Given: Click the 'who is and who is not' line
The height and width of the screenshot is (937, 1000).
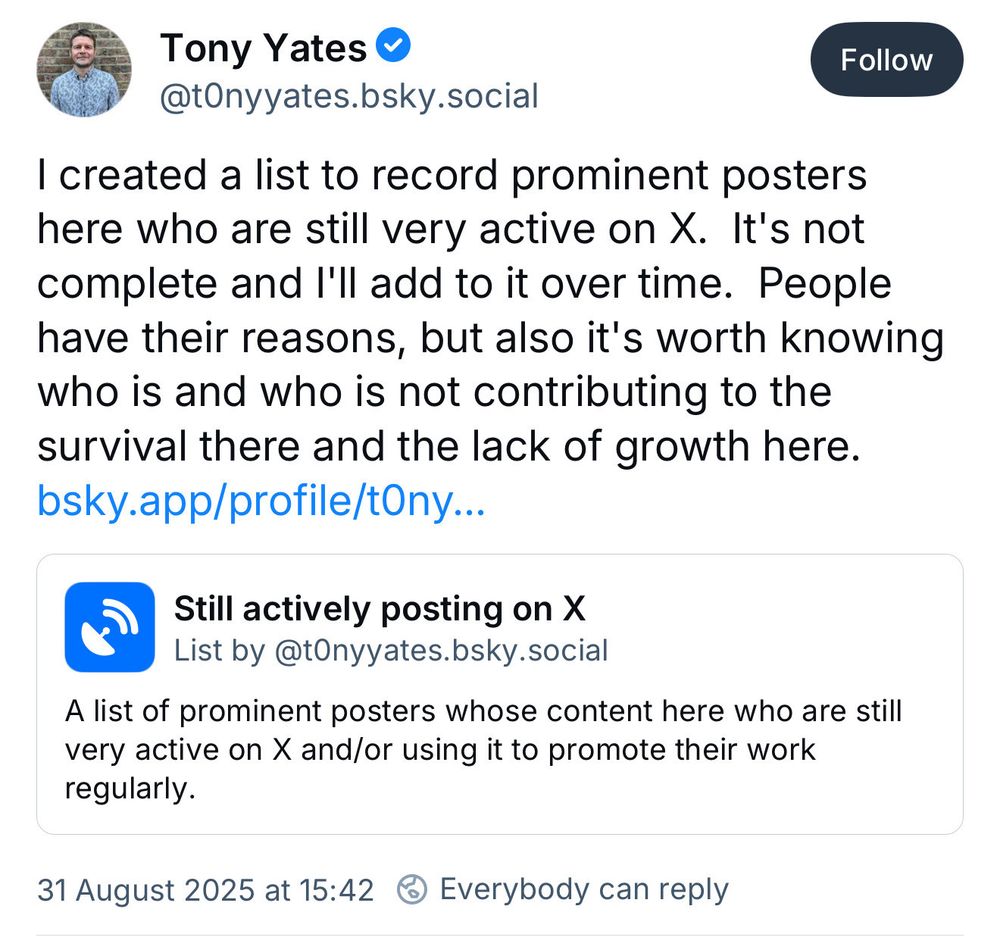Looking at the screenshot, I should coord(250,392).
